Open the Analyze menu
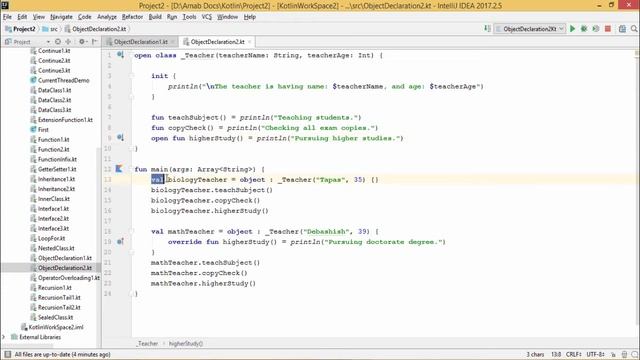The image size is (640, 360). (107, 17)
